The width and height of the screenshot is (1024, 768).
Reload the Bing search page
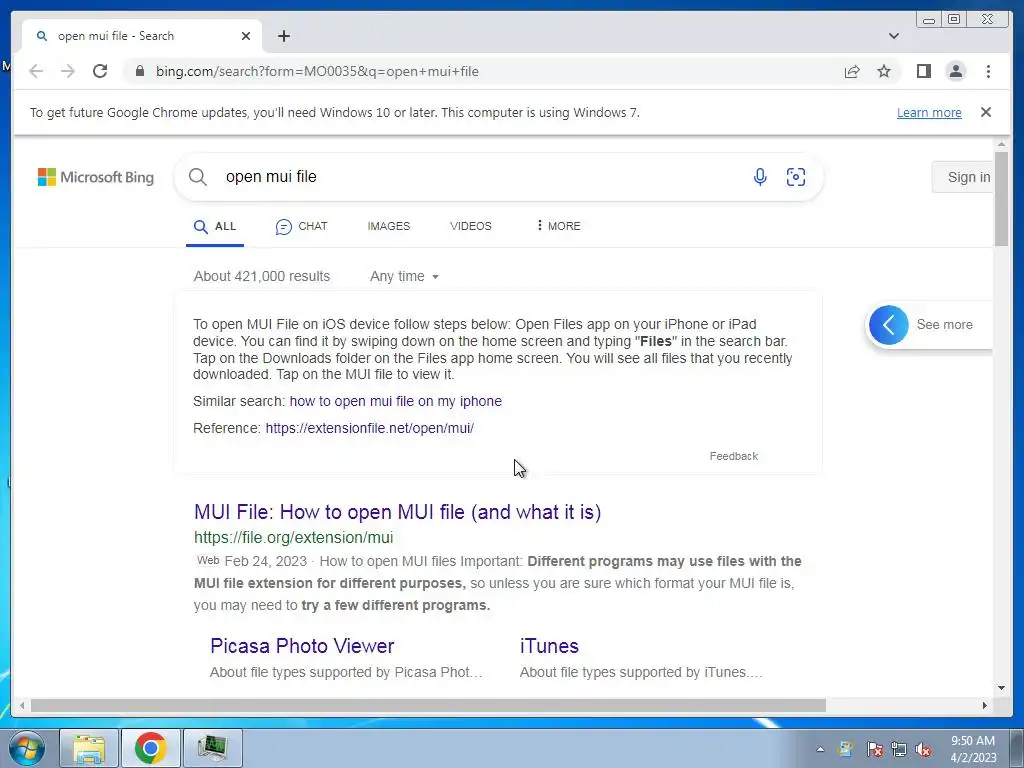100,71
